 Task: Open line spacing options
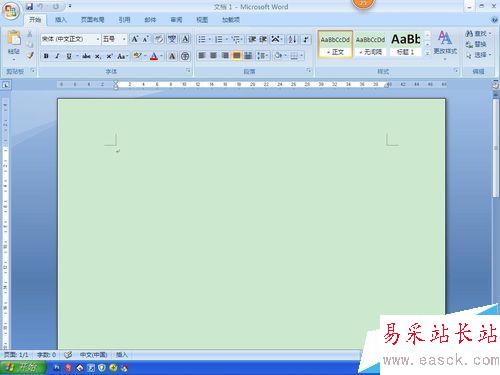262,55
